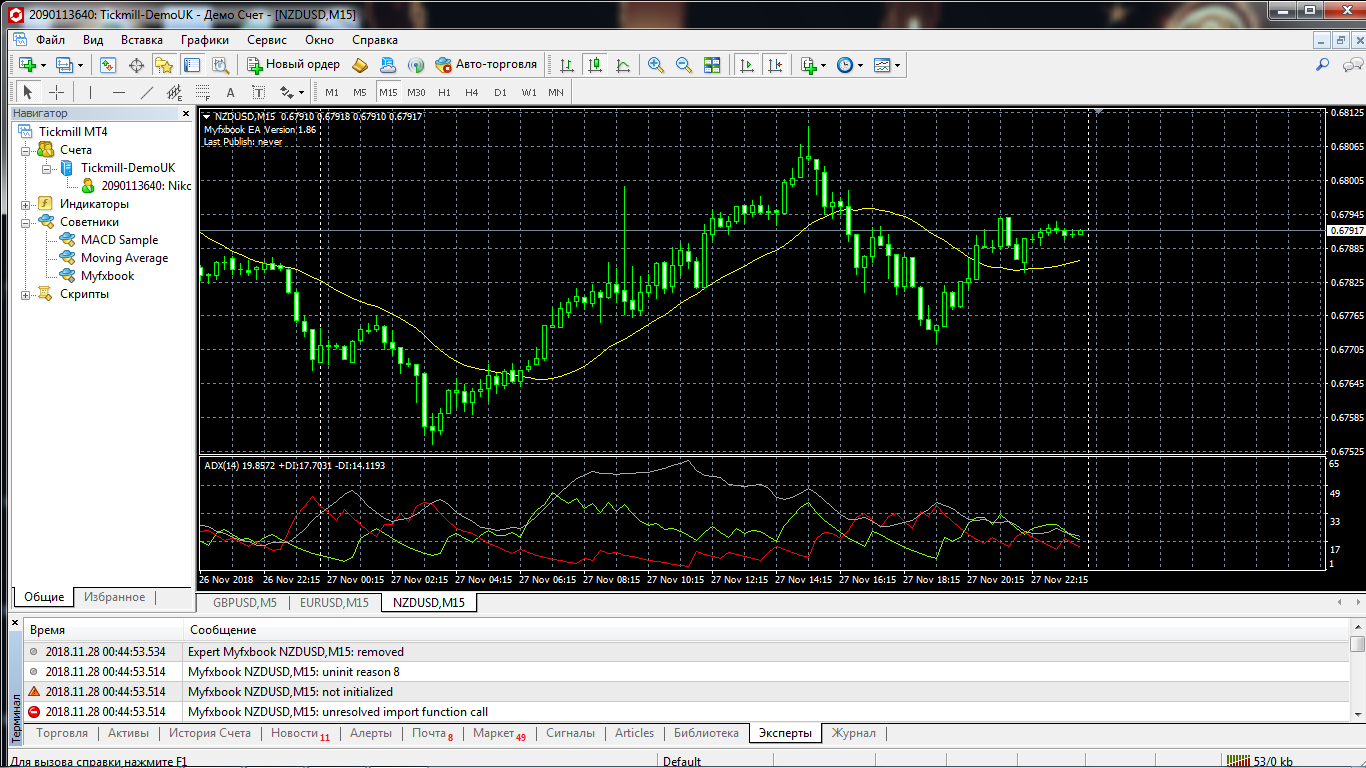
Task: Click the terminal log vertical scrollbar
Action: (x=1357, y=678)
